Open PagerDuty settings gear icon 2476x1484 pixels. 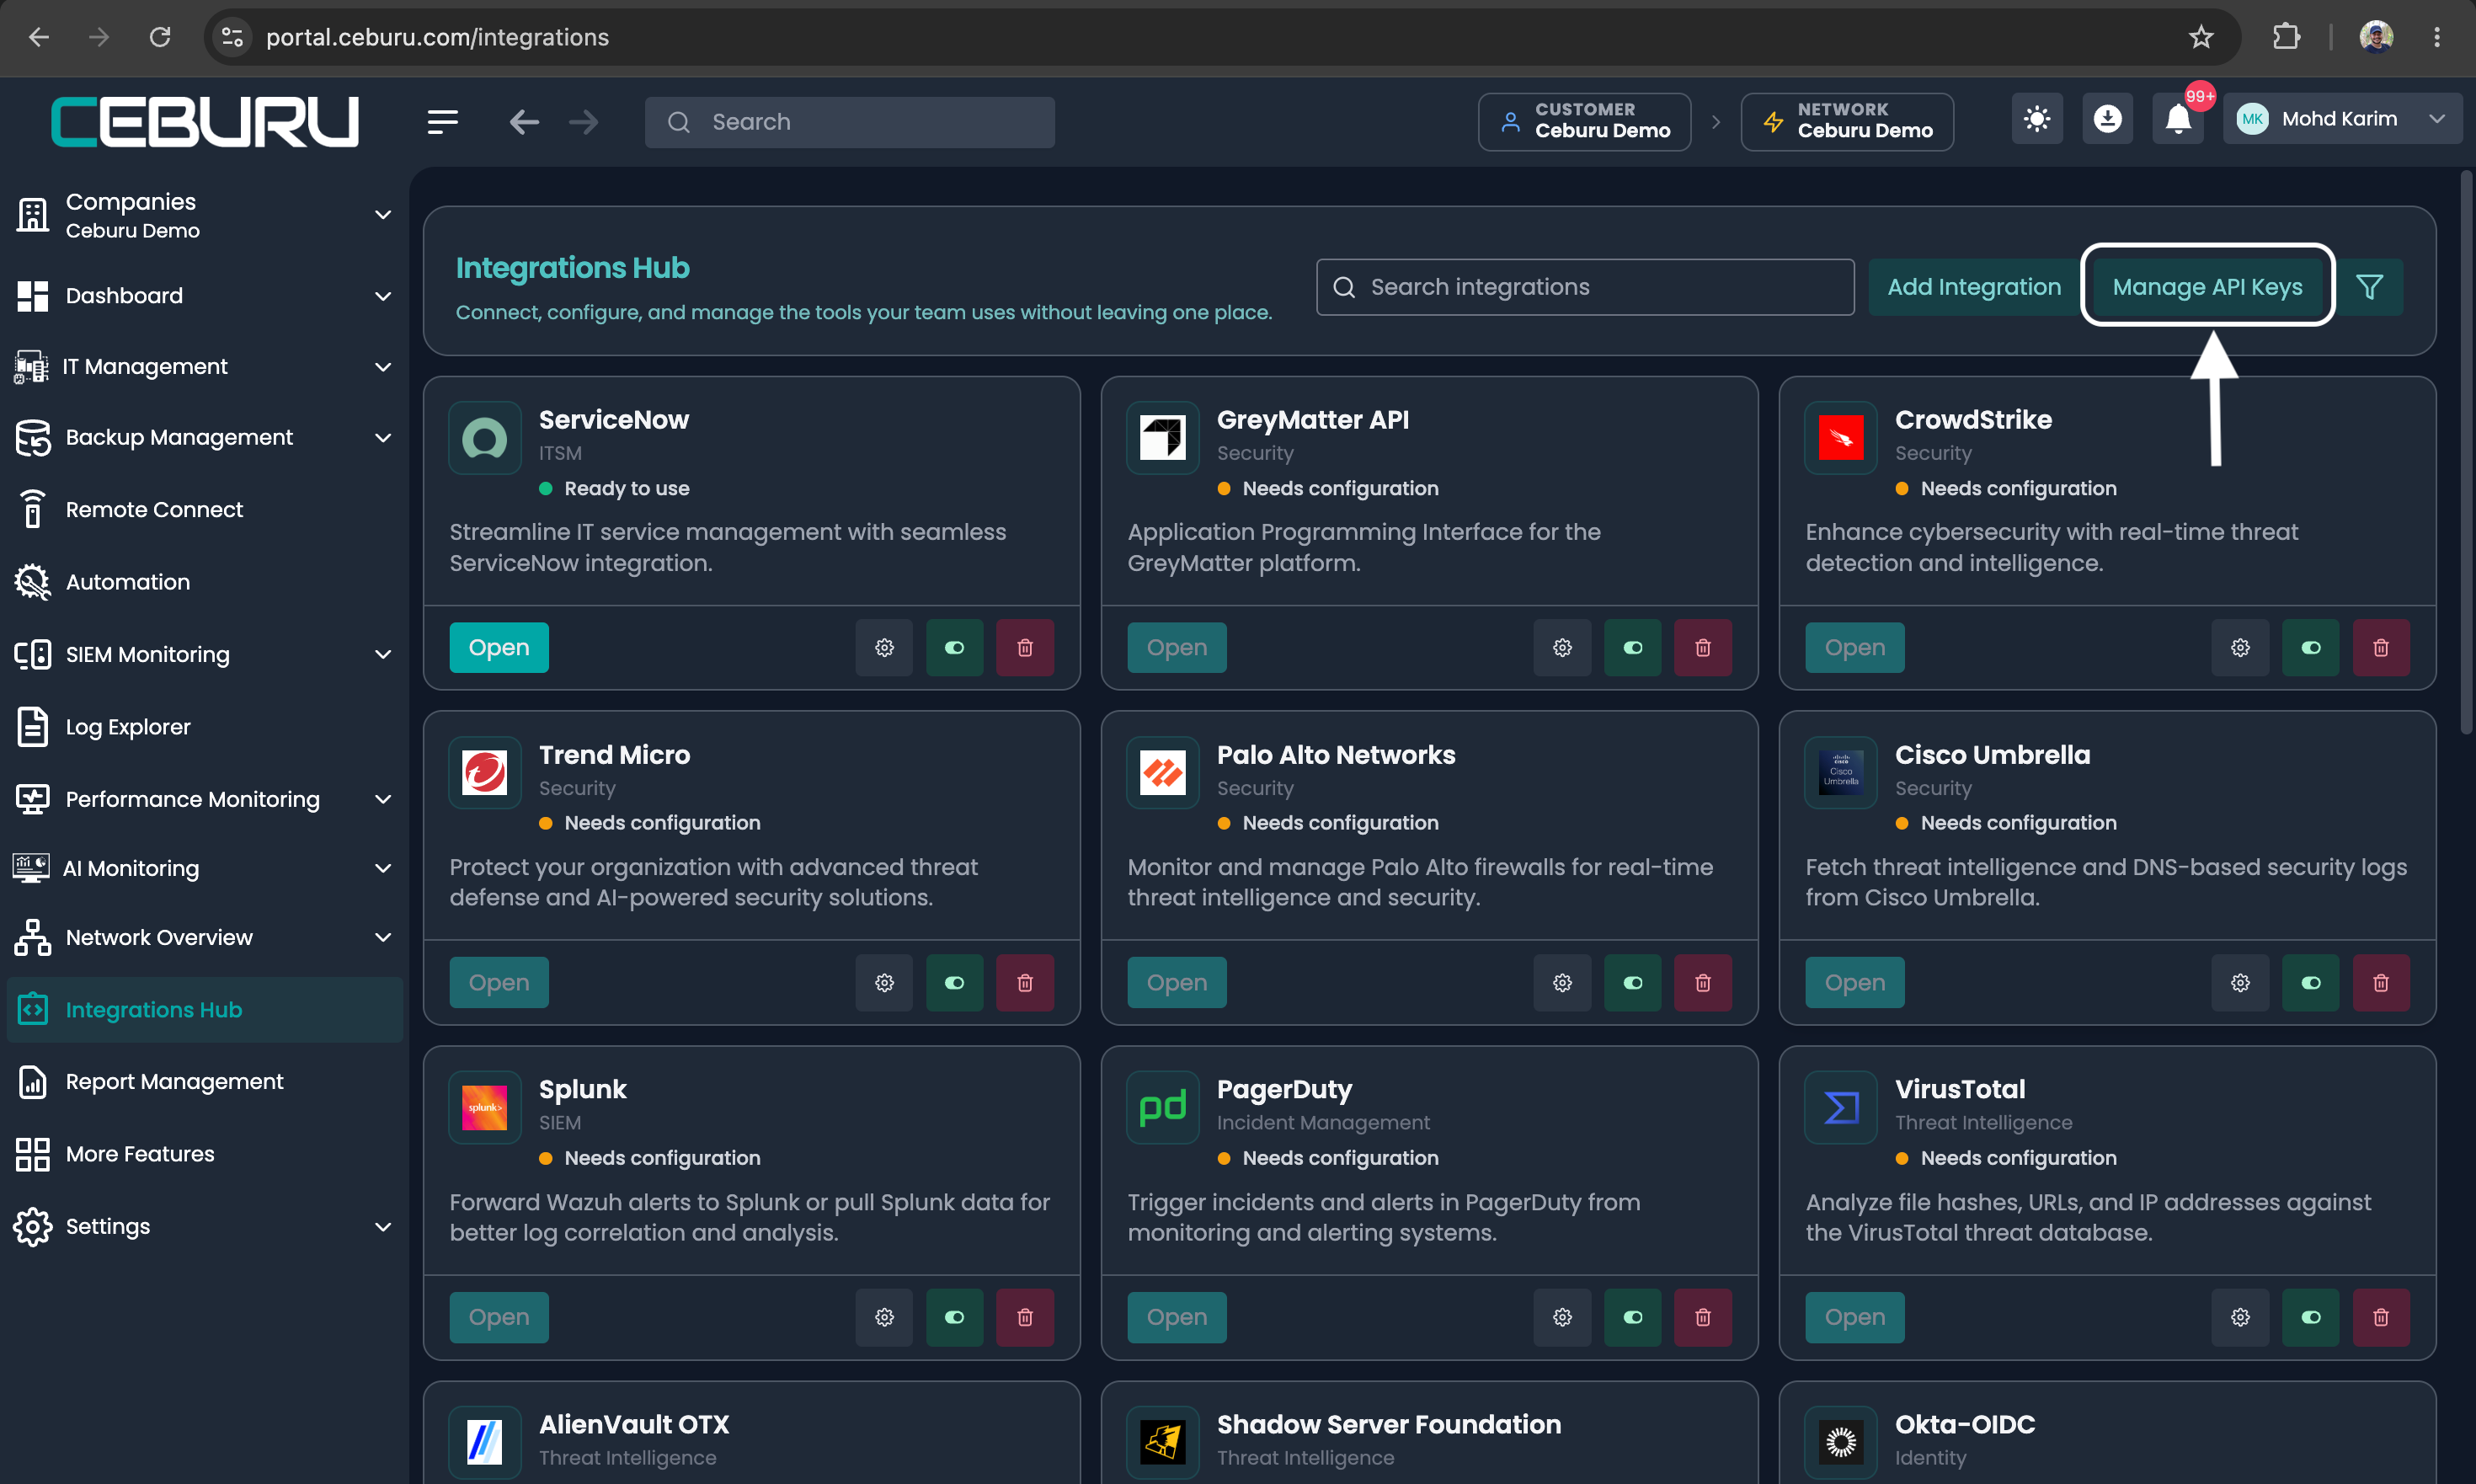tap(1562, 1317)
